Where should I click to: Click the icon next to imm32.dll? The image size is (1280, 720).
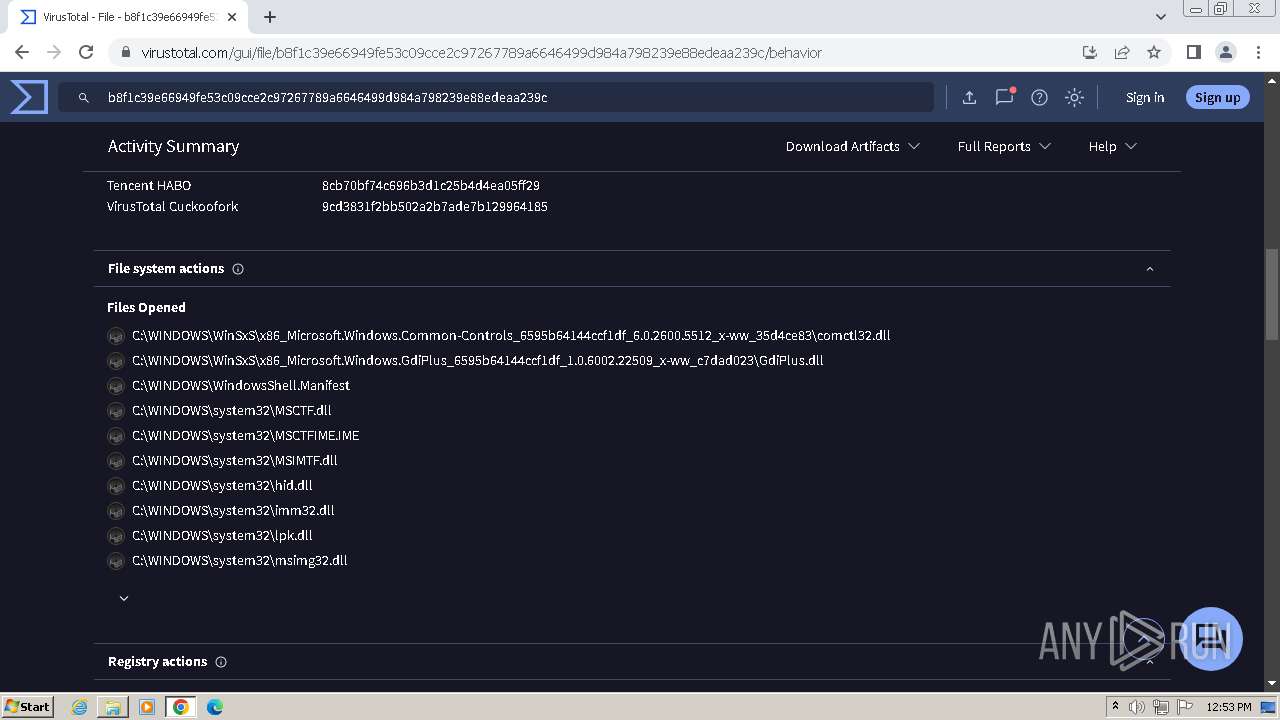click(x=116, y=511)
